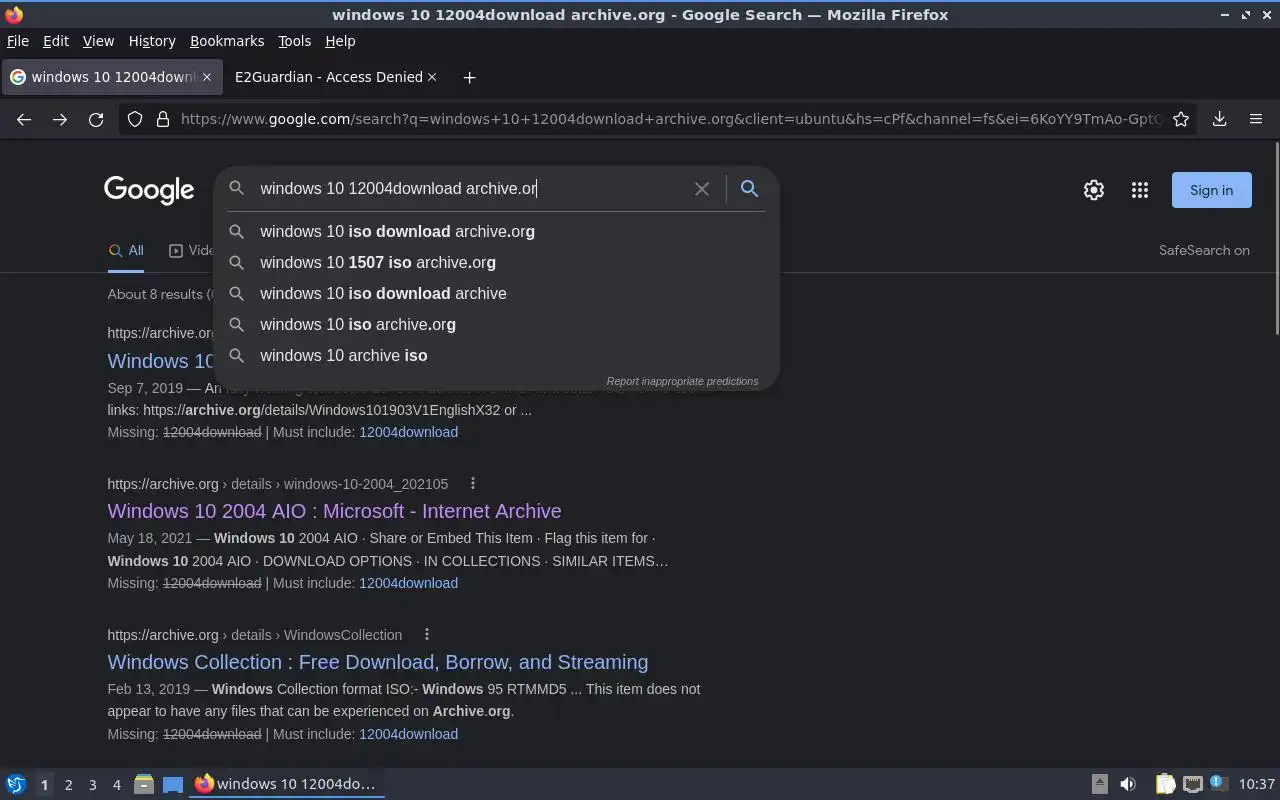Open the taskbar application launcher icon
Screen dimensions: 1280x800
click(x=16, y=784)
